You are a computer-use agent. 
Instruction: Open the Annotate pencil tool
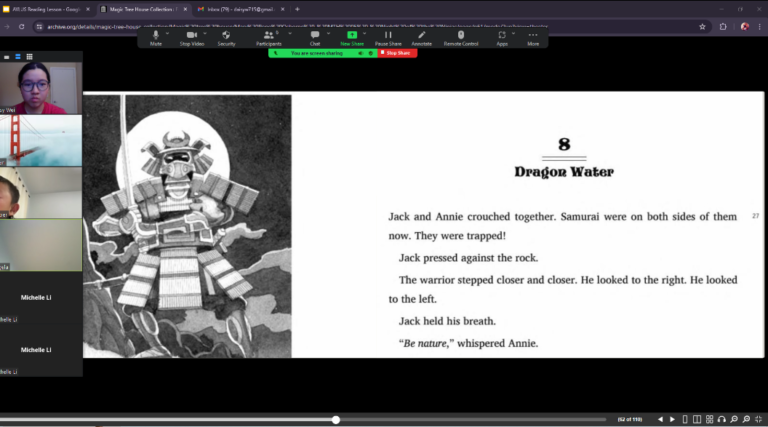click(421, 38)
